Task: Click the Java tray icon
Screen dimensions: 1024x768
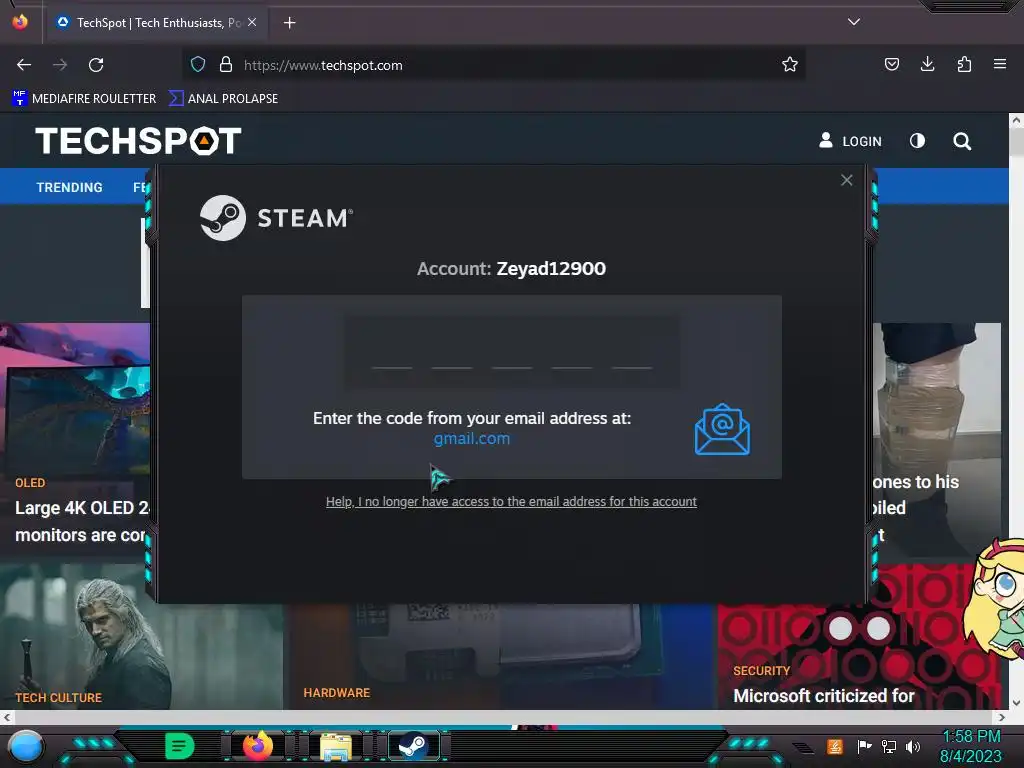Action: 835,746
